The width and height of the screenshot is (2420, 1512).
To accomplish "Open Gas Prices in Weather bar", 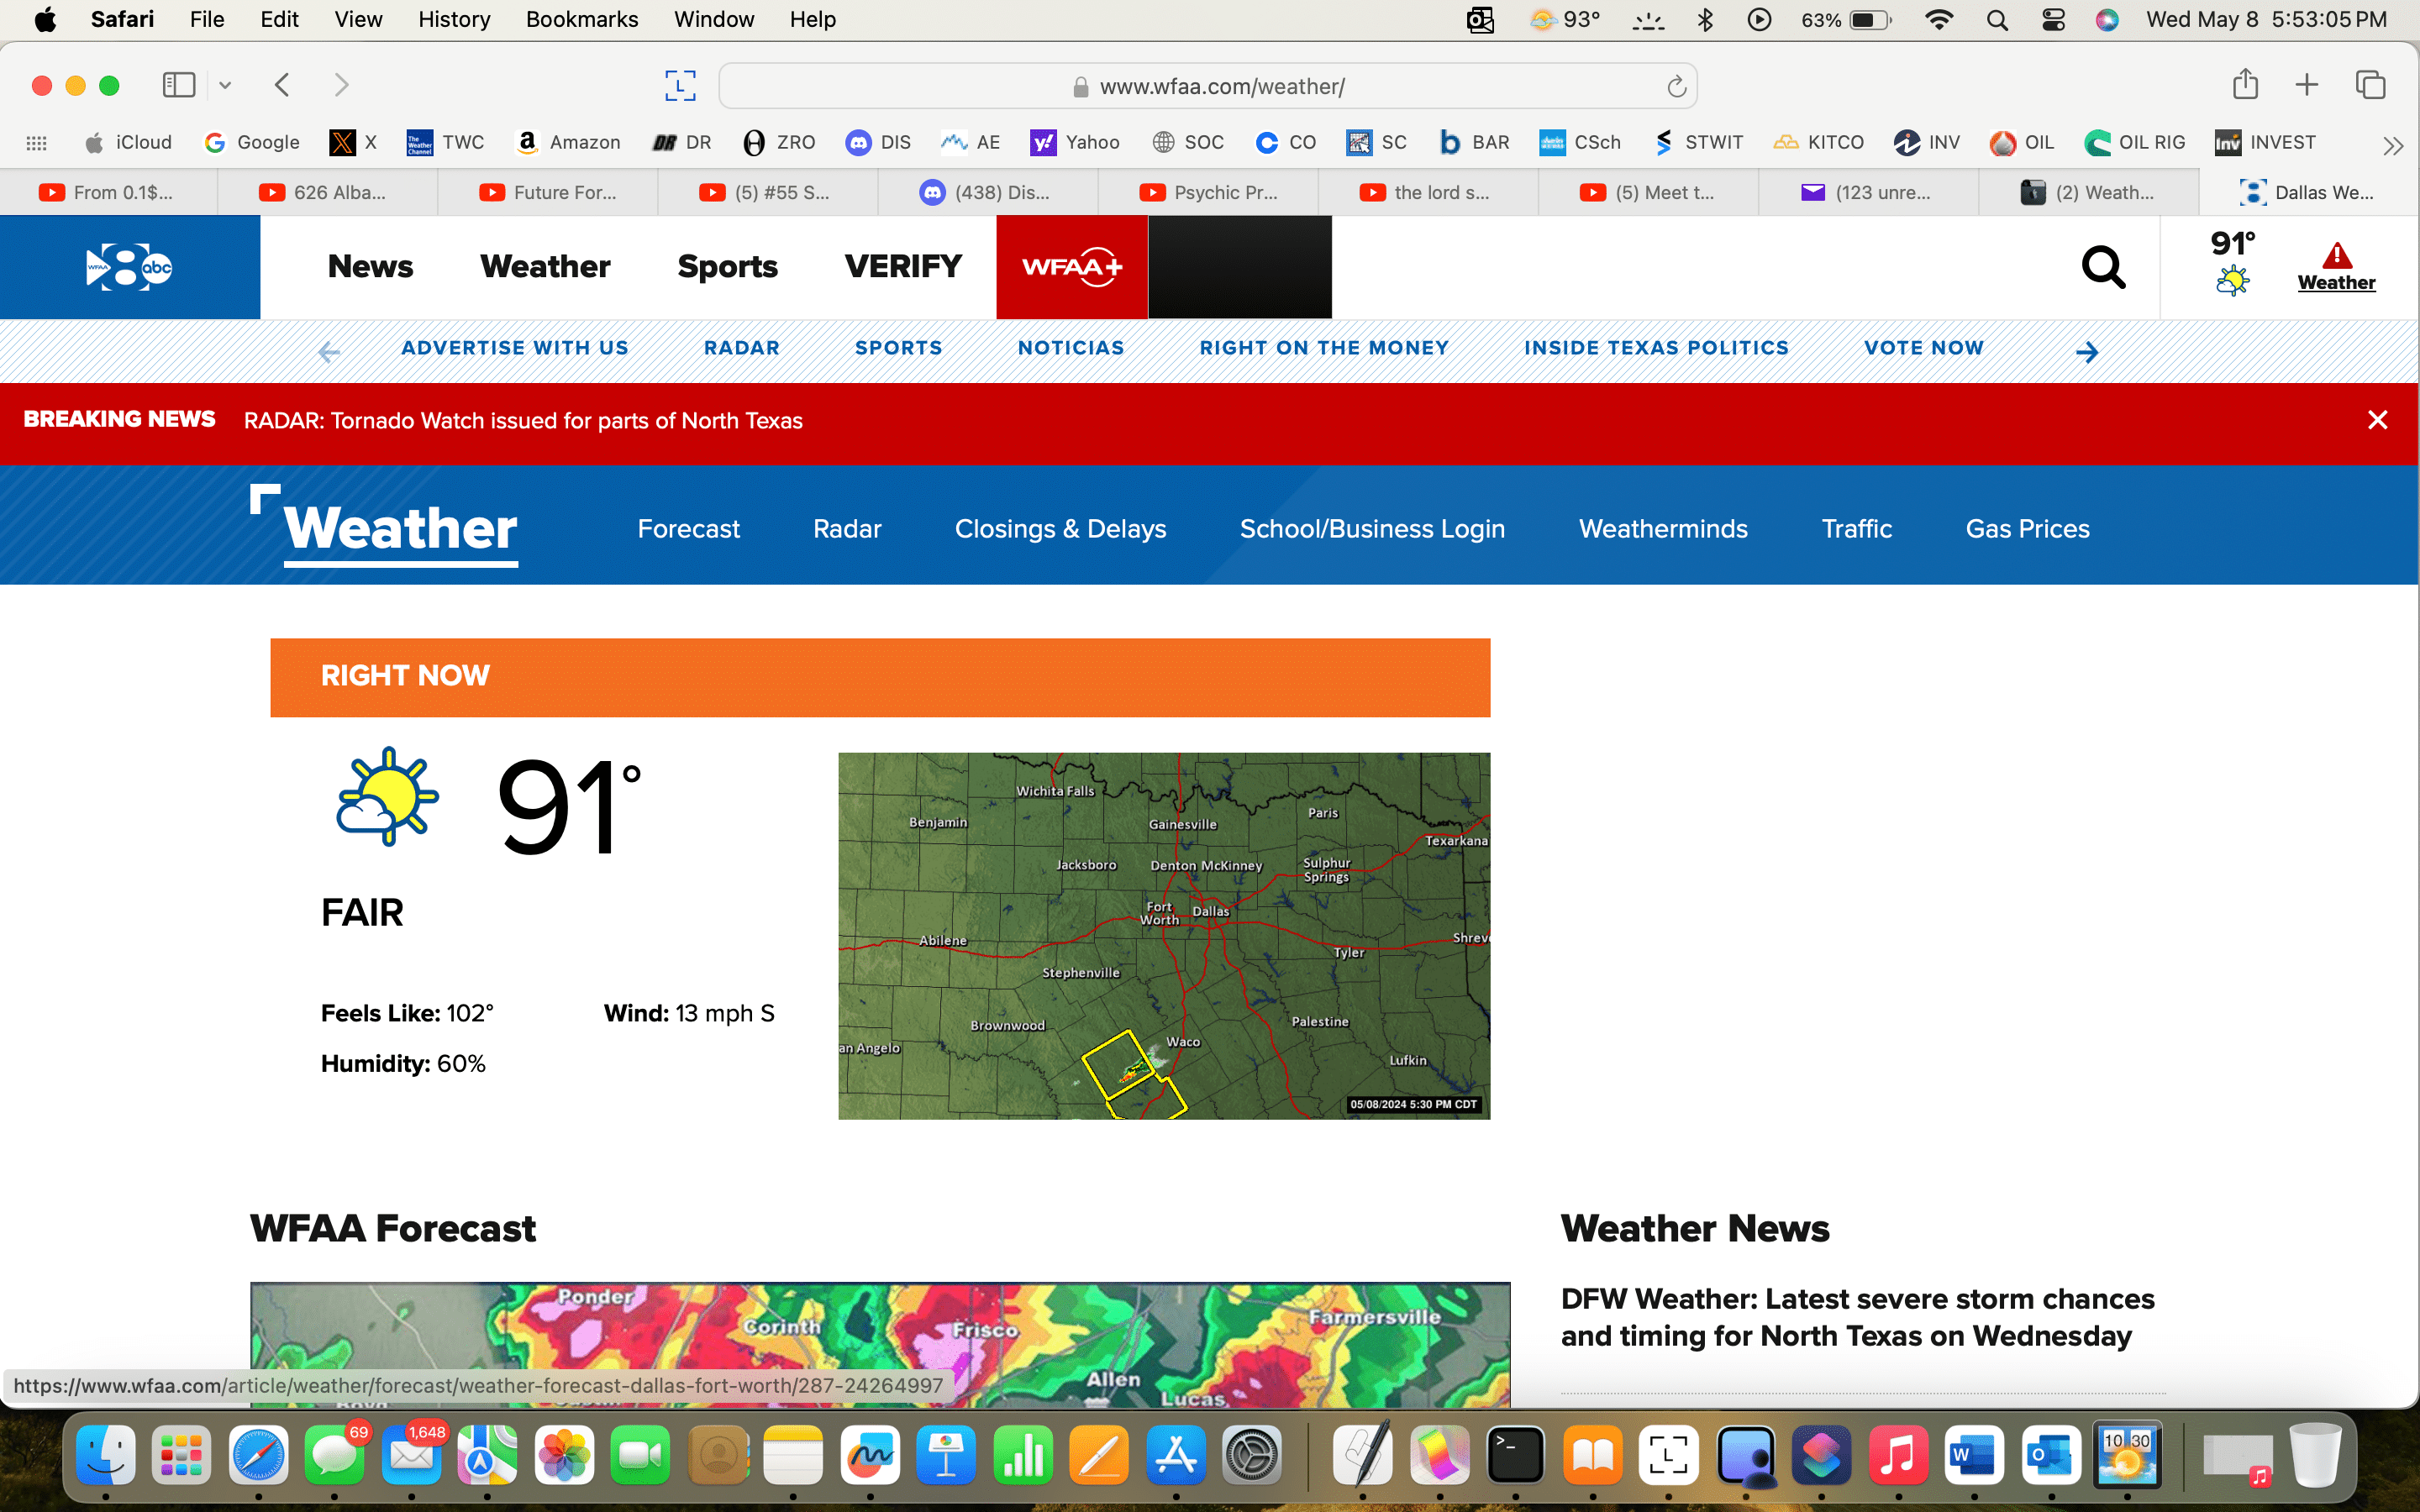I will point(2027,529).
